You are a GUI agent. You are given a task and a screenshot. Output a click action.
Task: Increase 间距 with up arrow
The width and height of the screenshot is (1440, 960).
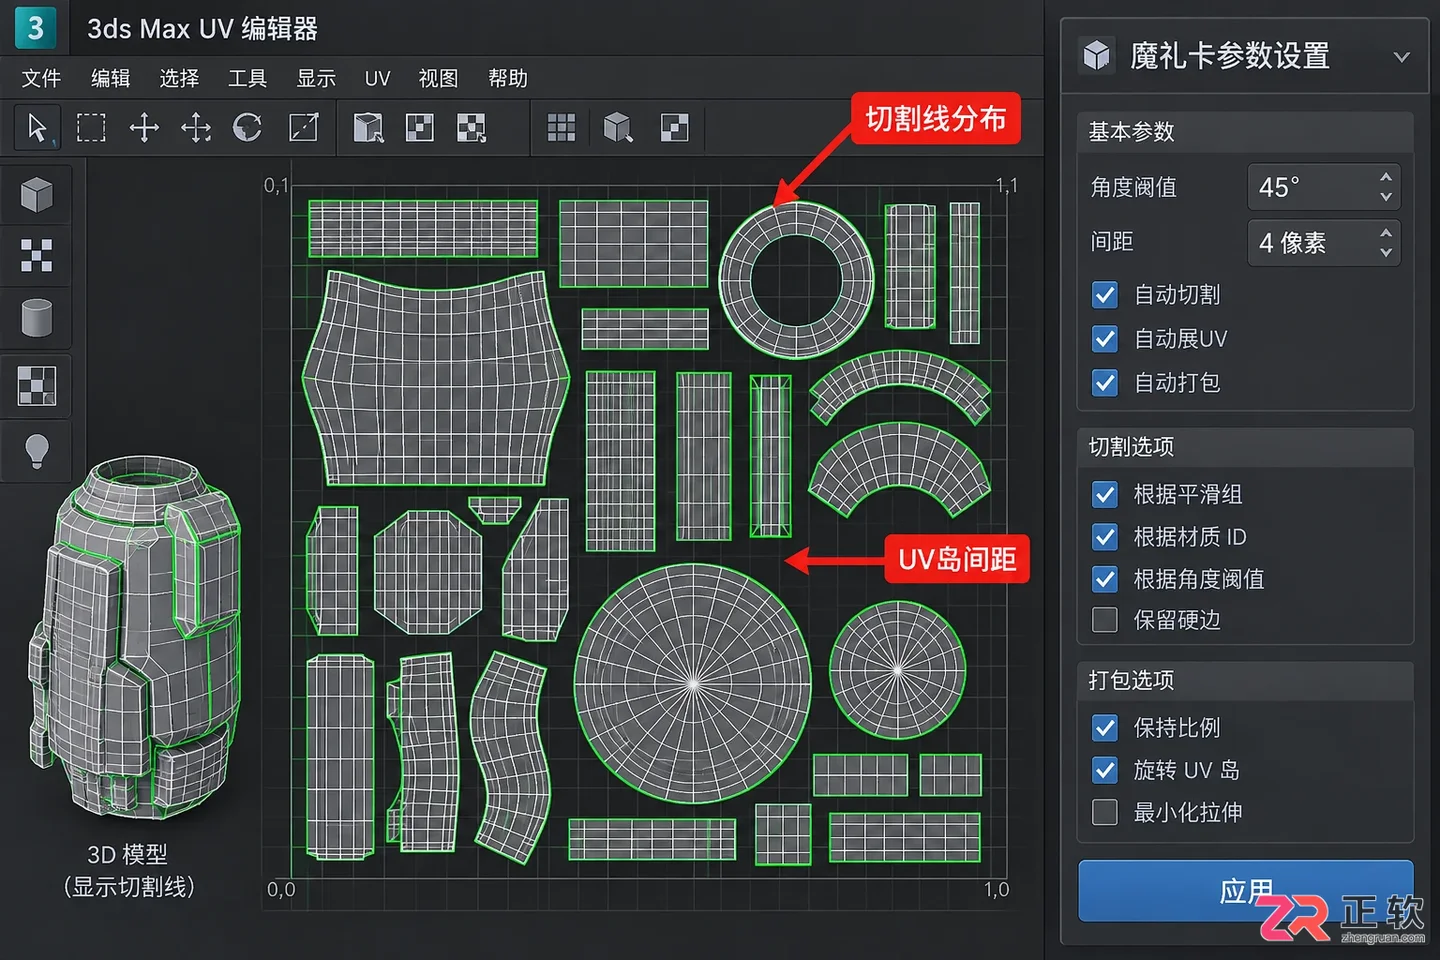(1386, 232)
